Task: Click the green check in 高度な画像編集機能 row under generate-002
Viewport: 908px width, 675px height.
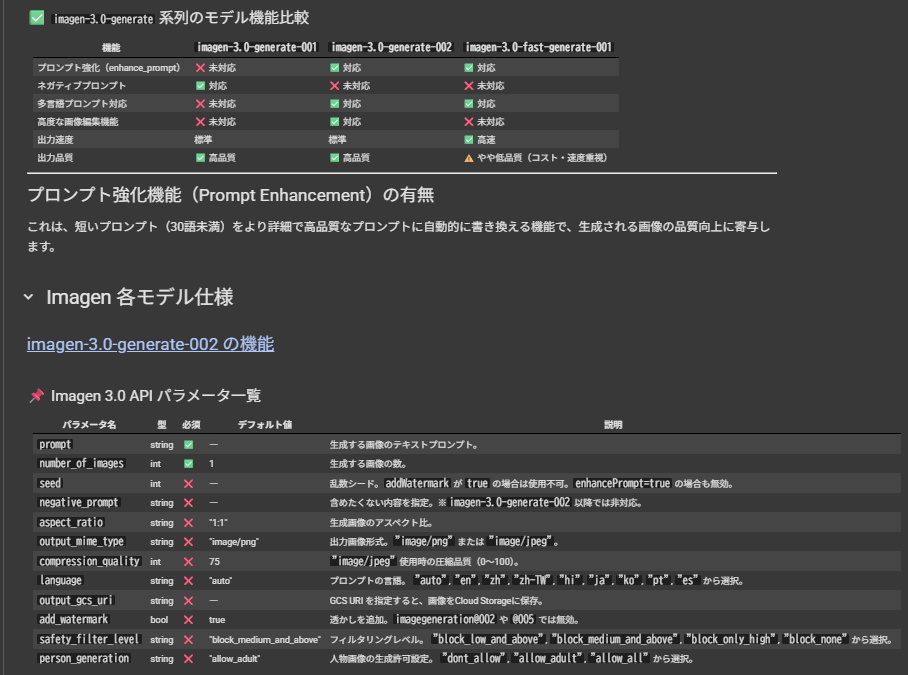Action: [x=335, y=122]
